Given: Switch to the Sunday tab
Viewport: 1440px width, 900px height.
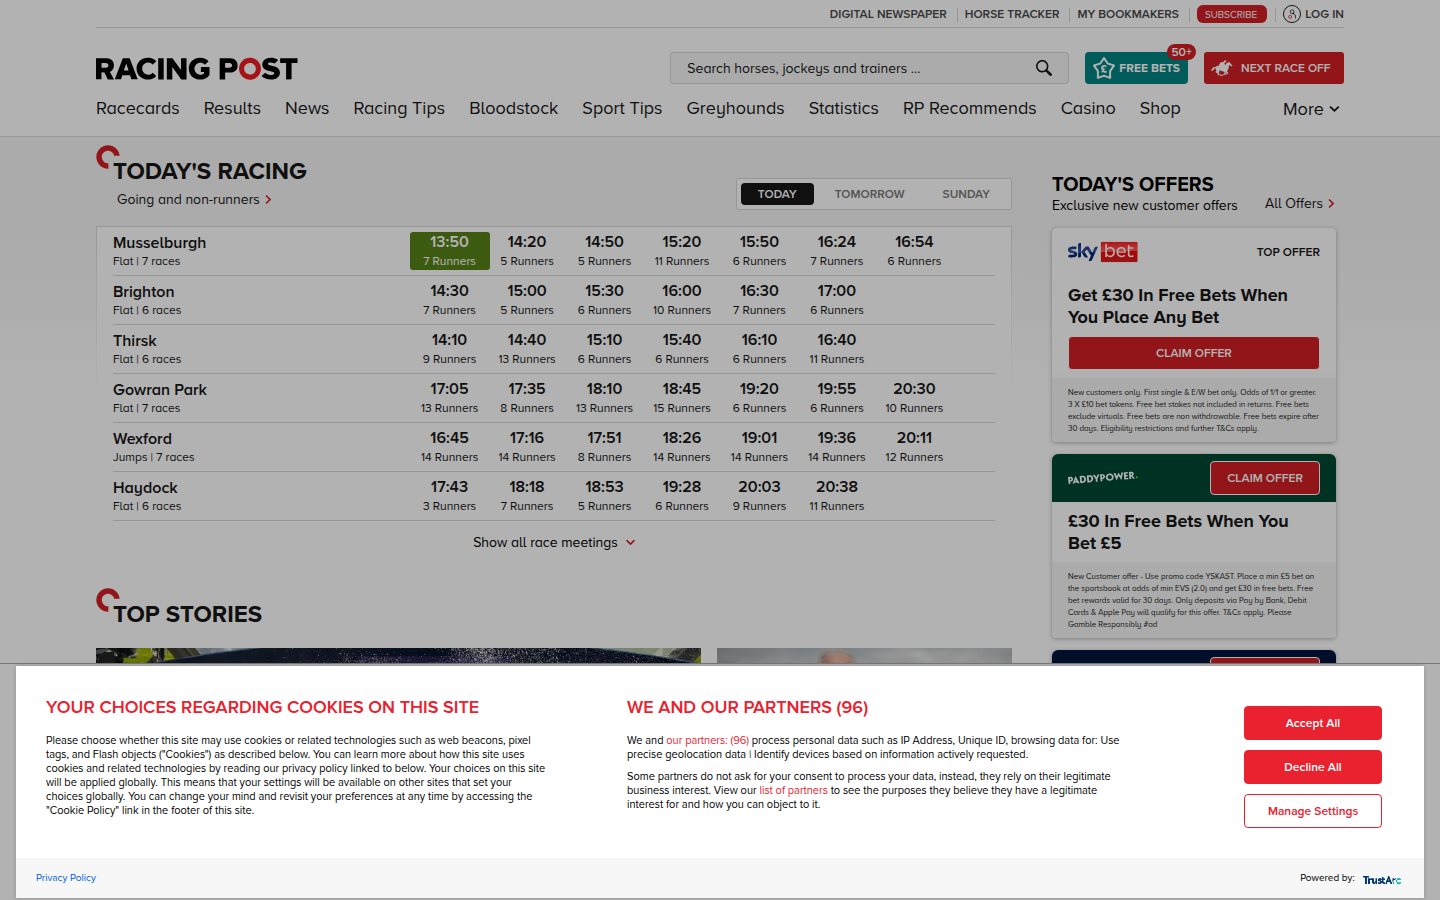Looking at the screenshot, I should click(x=965, y=194).
